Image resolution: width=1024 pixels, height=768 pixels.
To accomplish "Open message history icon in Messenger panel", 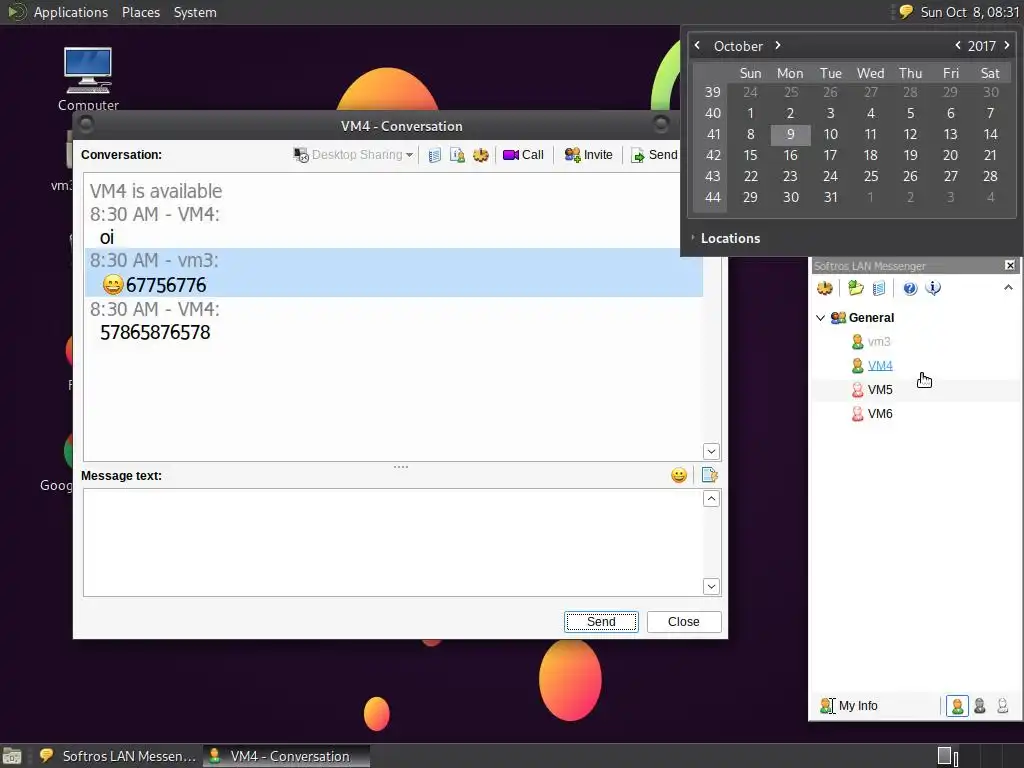I will pos(879,288).
